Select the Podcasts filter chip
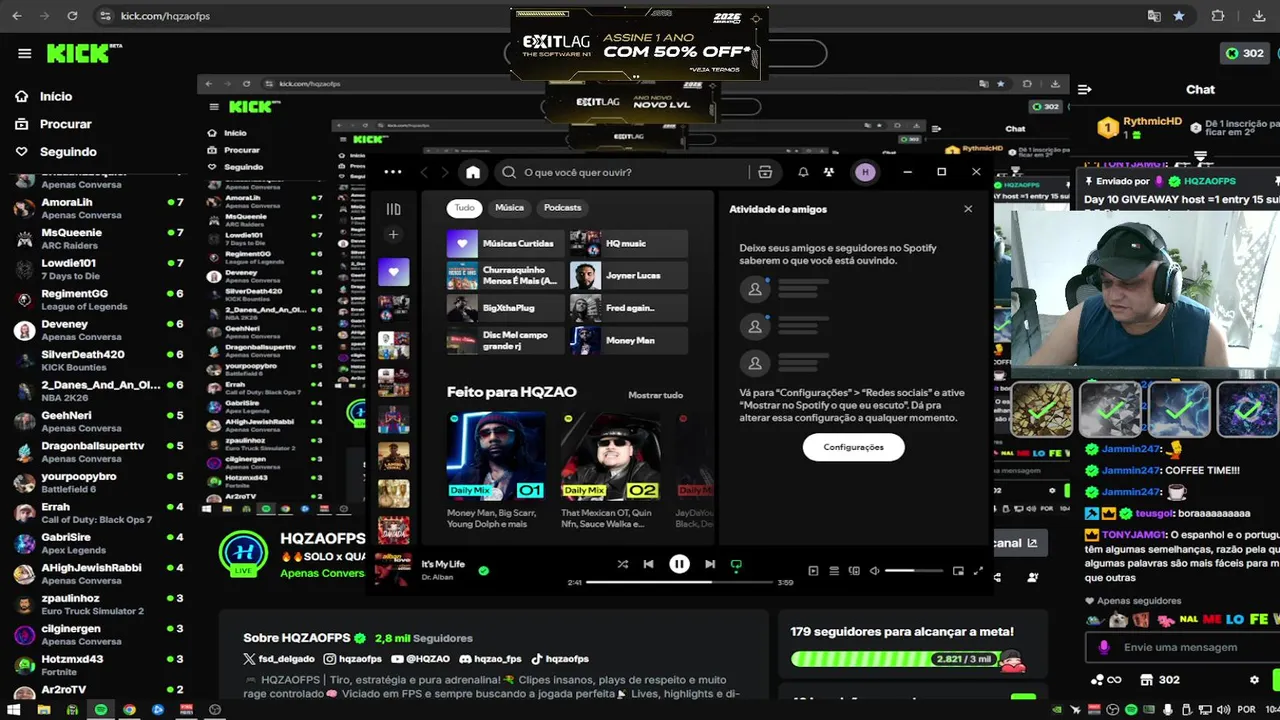This screenshot has height=720, width=1280. tap(562, 207)
